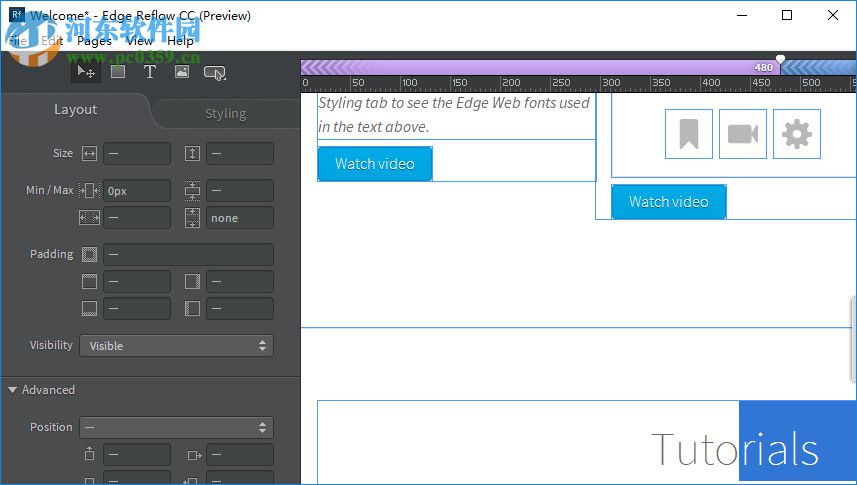This screenshot has width=857, height=485.
Task: Click the bottom padding input field
Action: point(137,308)
